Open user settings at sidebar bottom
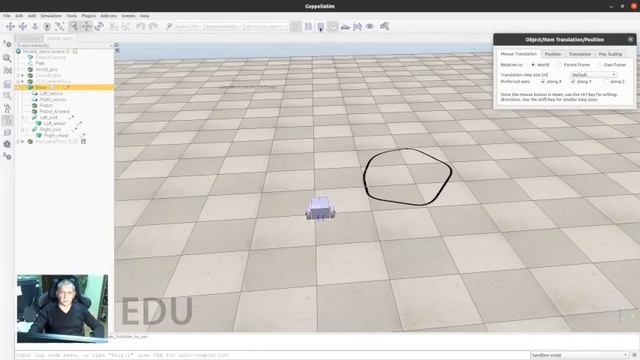Screen dimensions: 640x360 click(x=7, y=156)
